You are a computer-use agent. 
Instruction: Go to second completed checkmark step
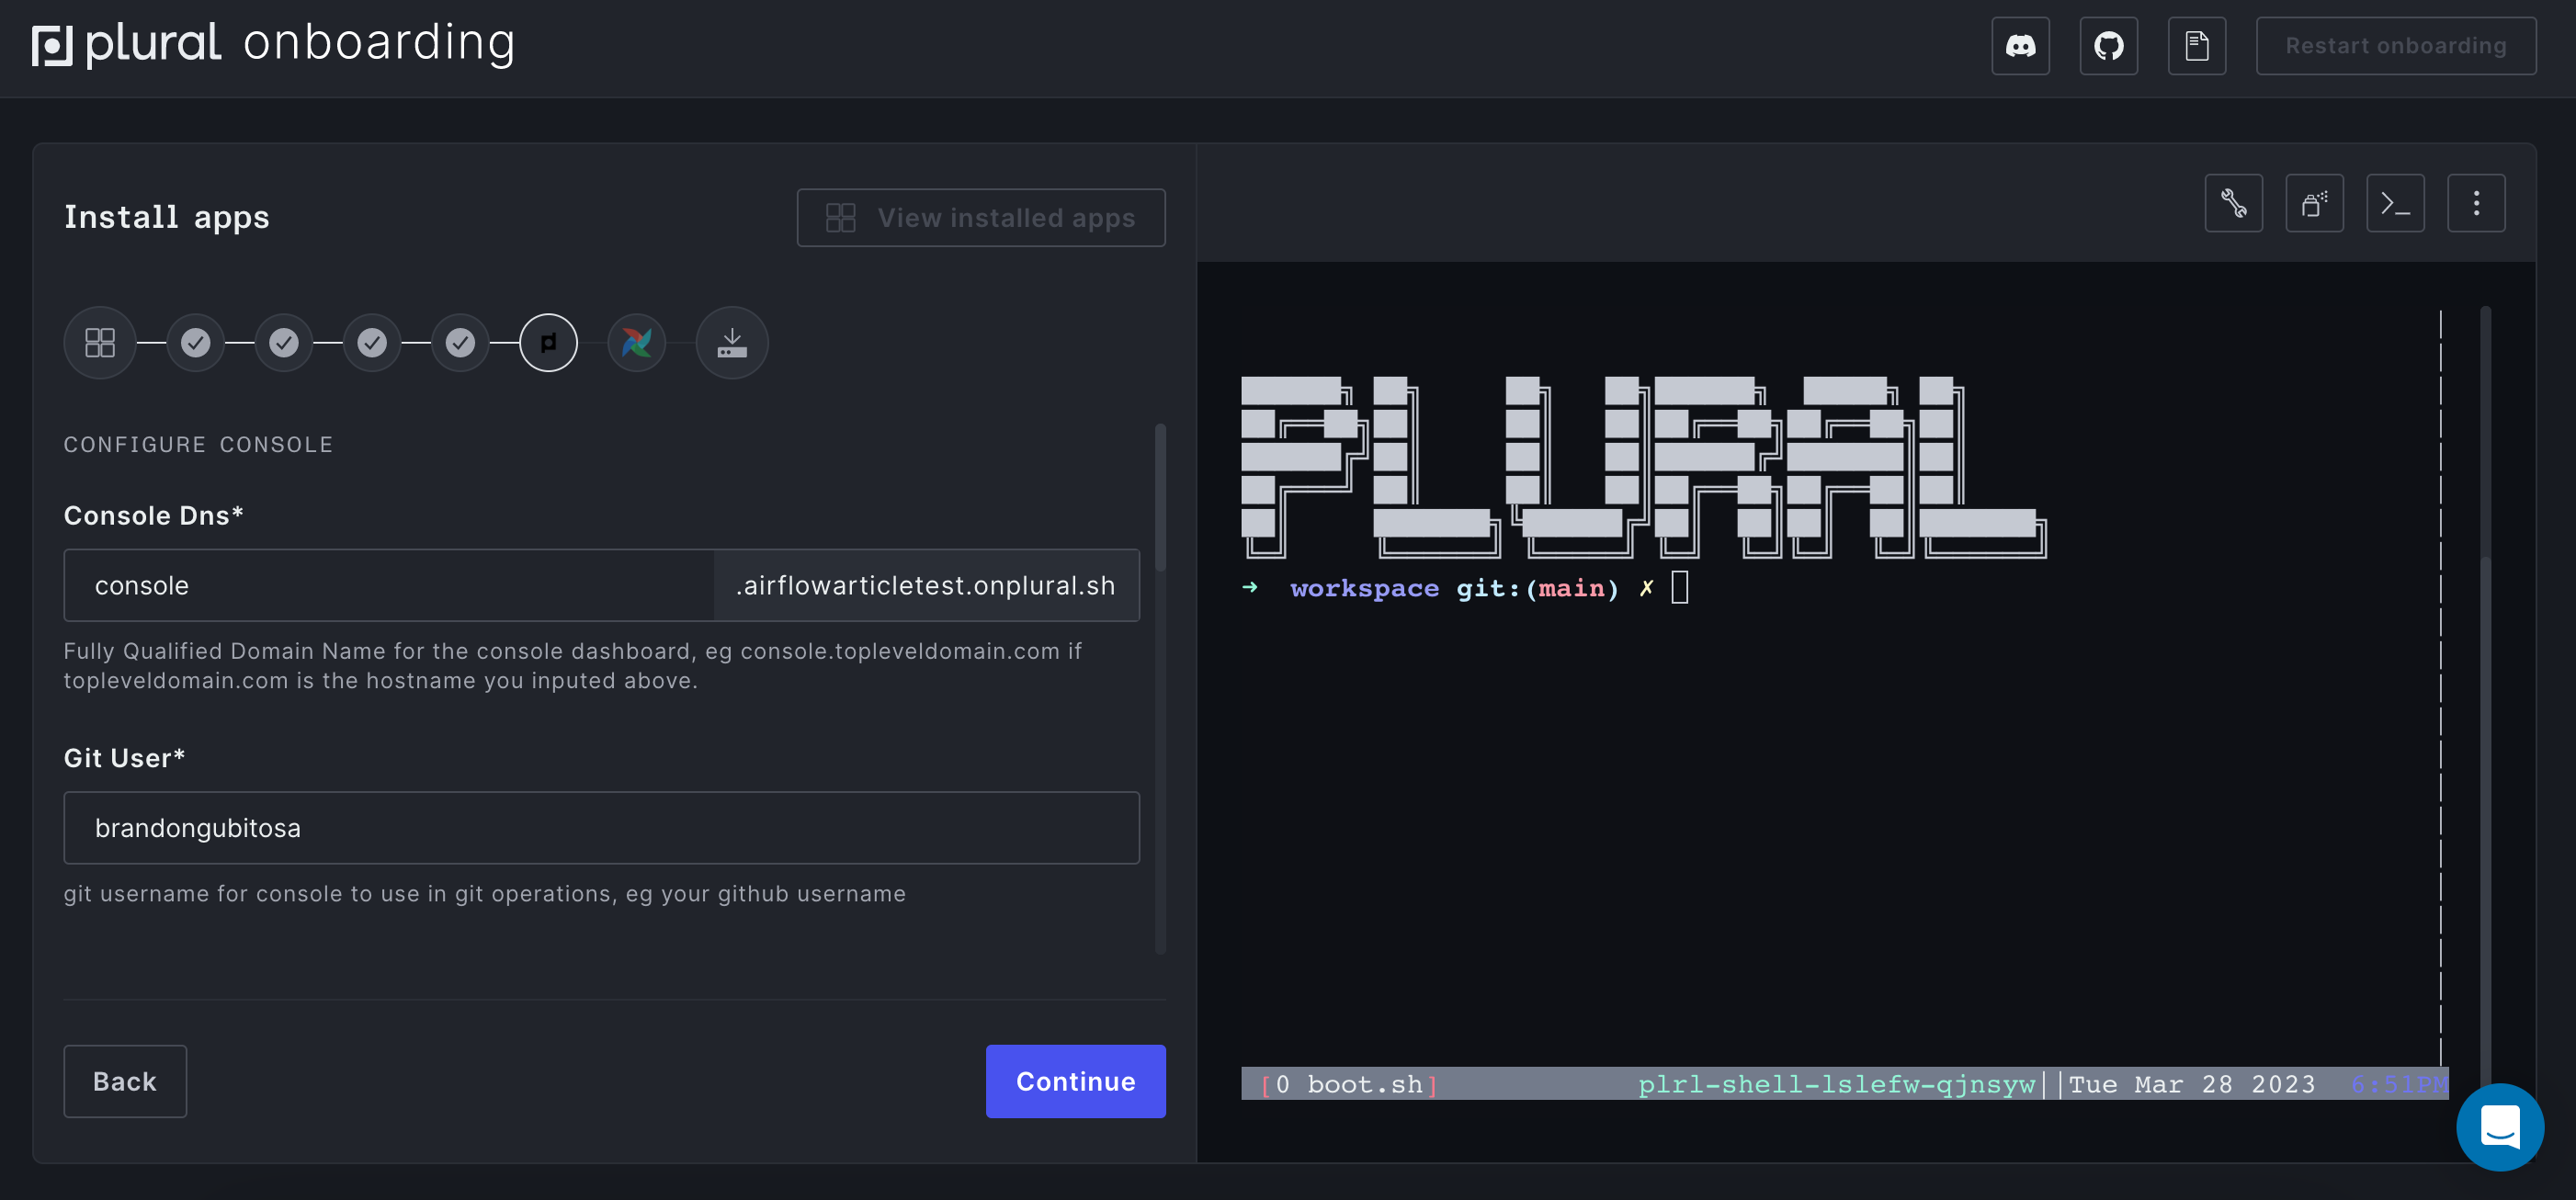point(284,343)
